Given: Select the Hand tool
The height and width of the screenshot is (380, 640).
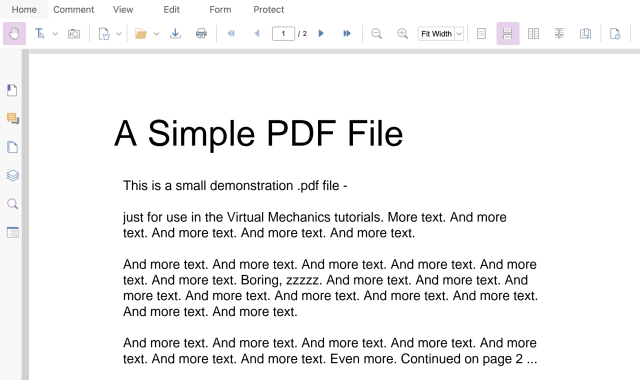Looking at the screenshot, I should click(14, 33).
